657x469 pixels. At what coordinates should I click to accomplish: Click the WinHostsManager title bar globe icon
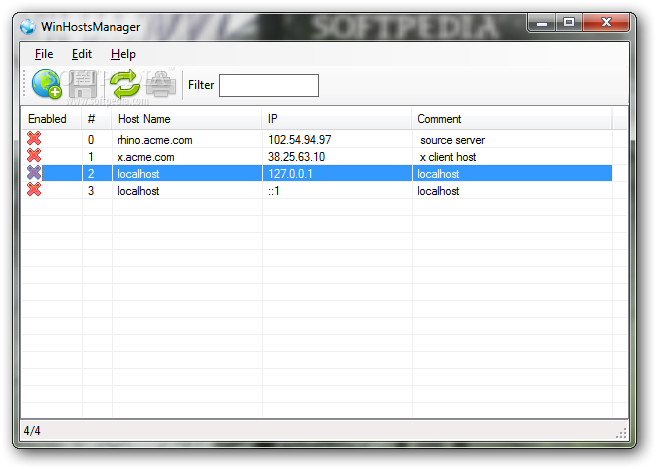[28, 27]
